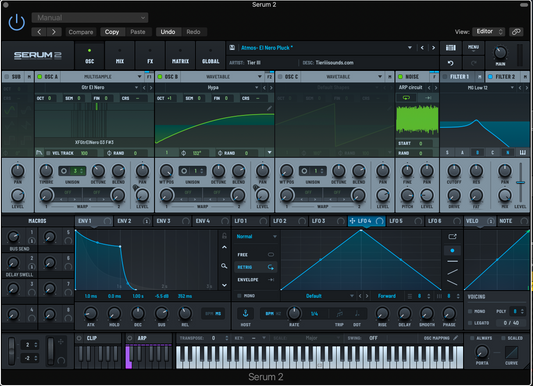The height and width of the screenshot is (386, 533).
Task: Select ENVELOPE LFO mode
Action: click(x=255, y=280)
